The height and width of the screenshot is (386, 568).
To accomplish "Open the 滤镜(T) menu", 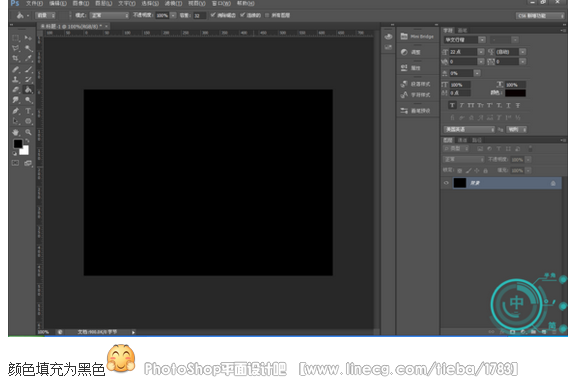I will pos(173,3).
